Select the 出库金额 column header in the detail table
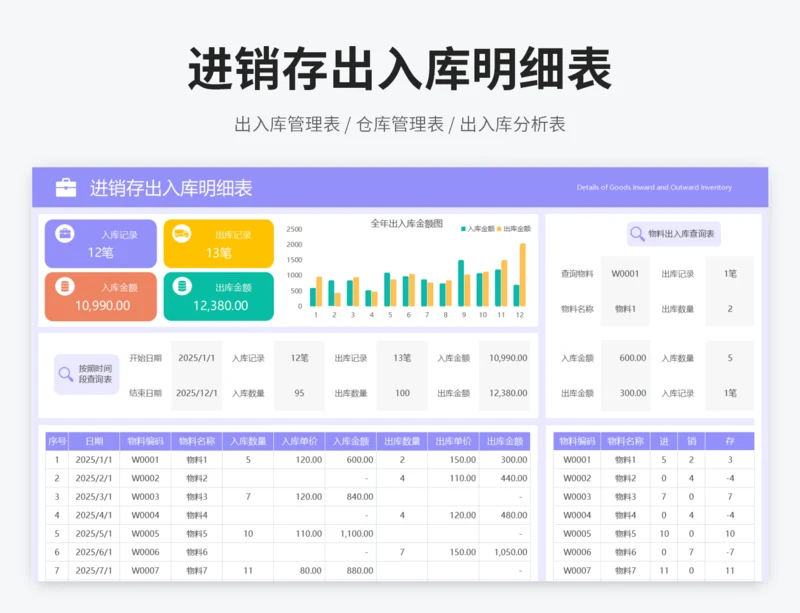Viewport: 800px width, 613px height. [505, 441]
